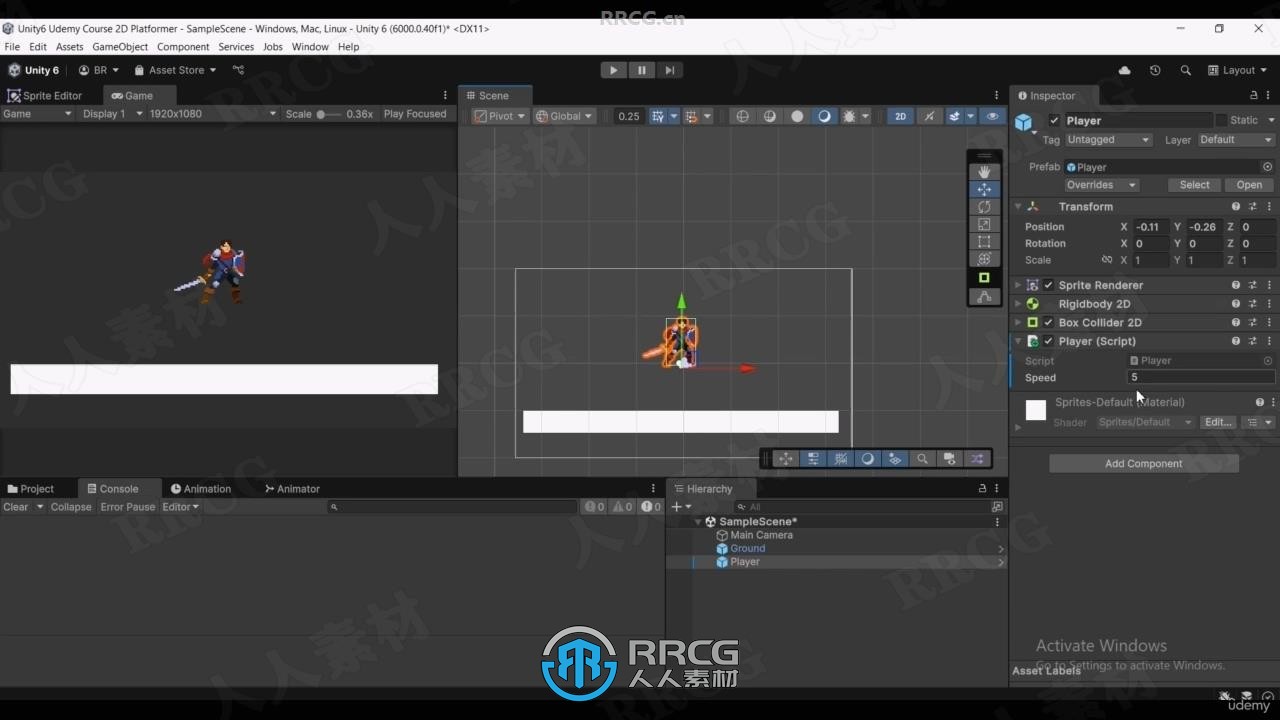Image resolution: width=1280 pixels, height=720 pixels.
Task: Toggle 2D mode in Scene view
Action: 900,116
